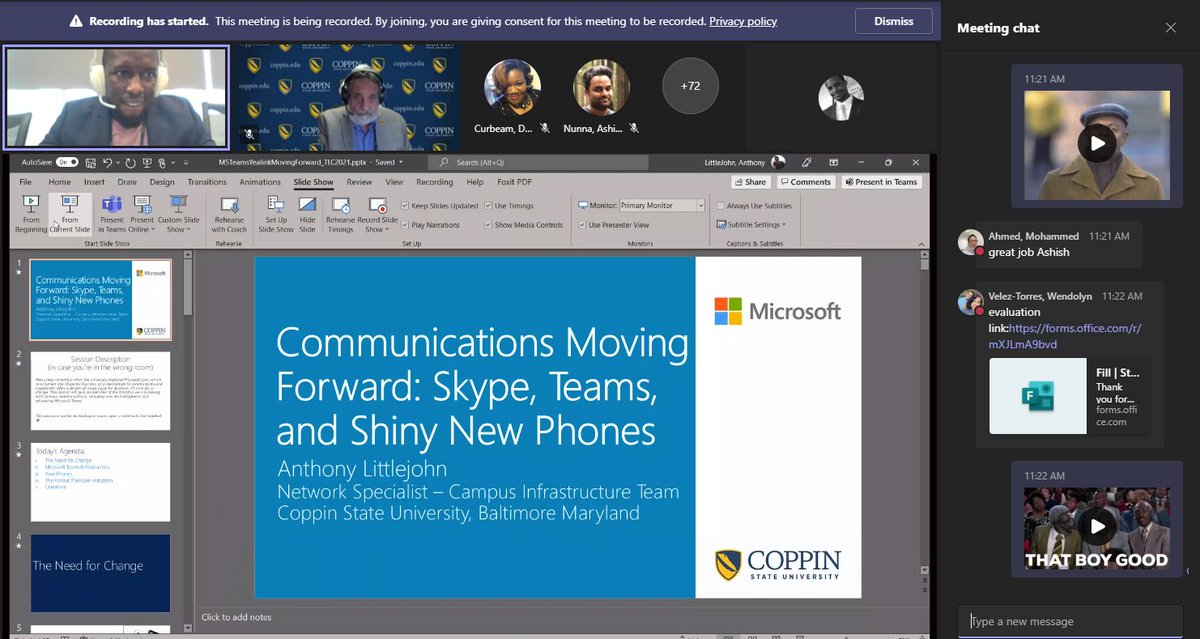1200x639 pixels.
Task: Open Custom Slide Show dropdown
Action: click(x=178, y=214)
